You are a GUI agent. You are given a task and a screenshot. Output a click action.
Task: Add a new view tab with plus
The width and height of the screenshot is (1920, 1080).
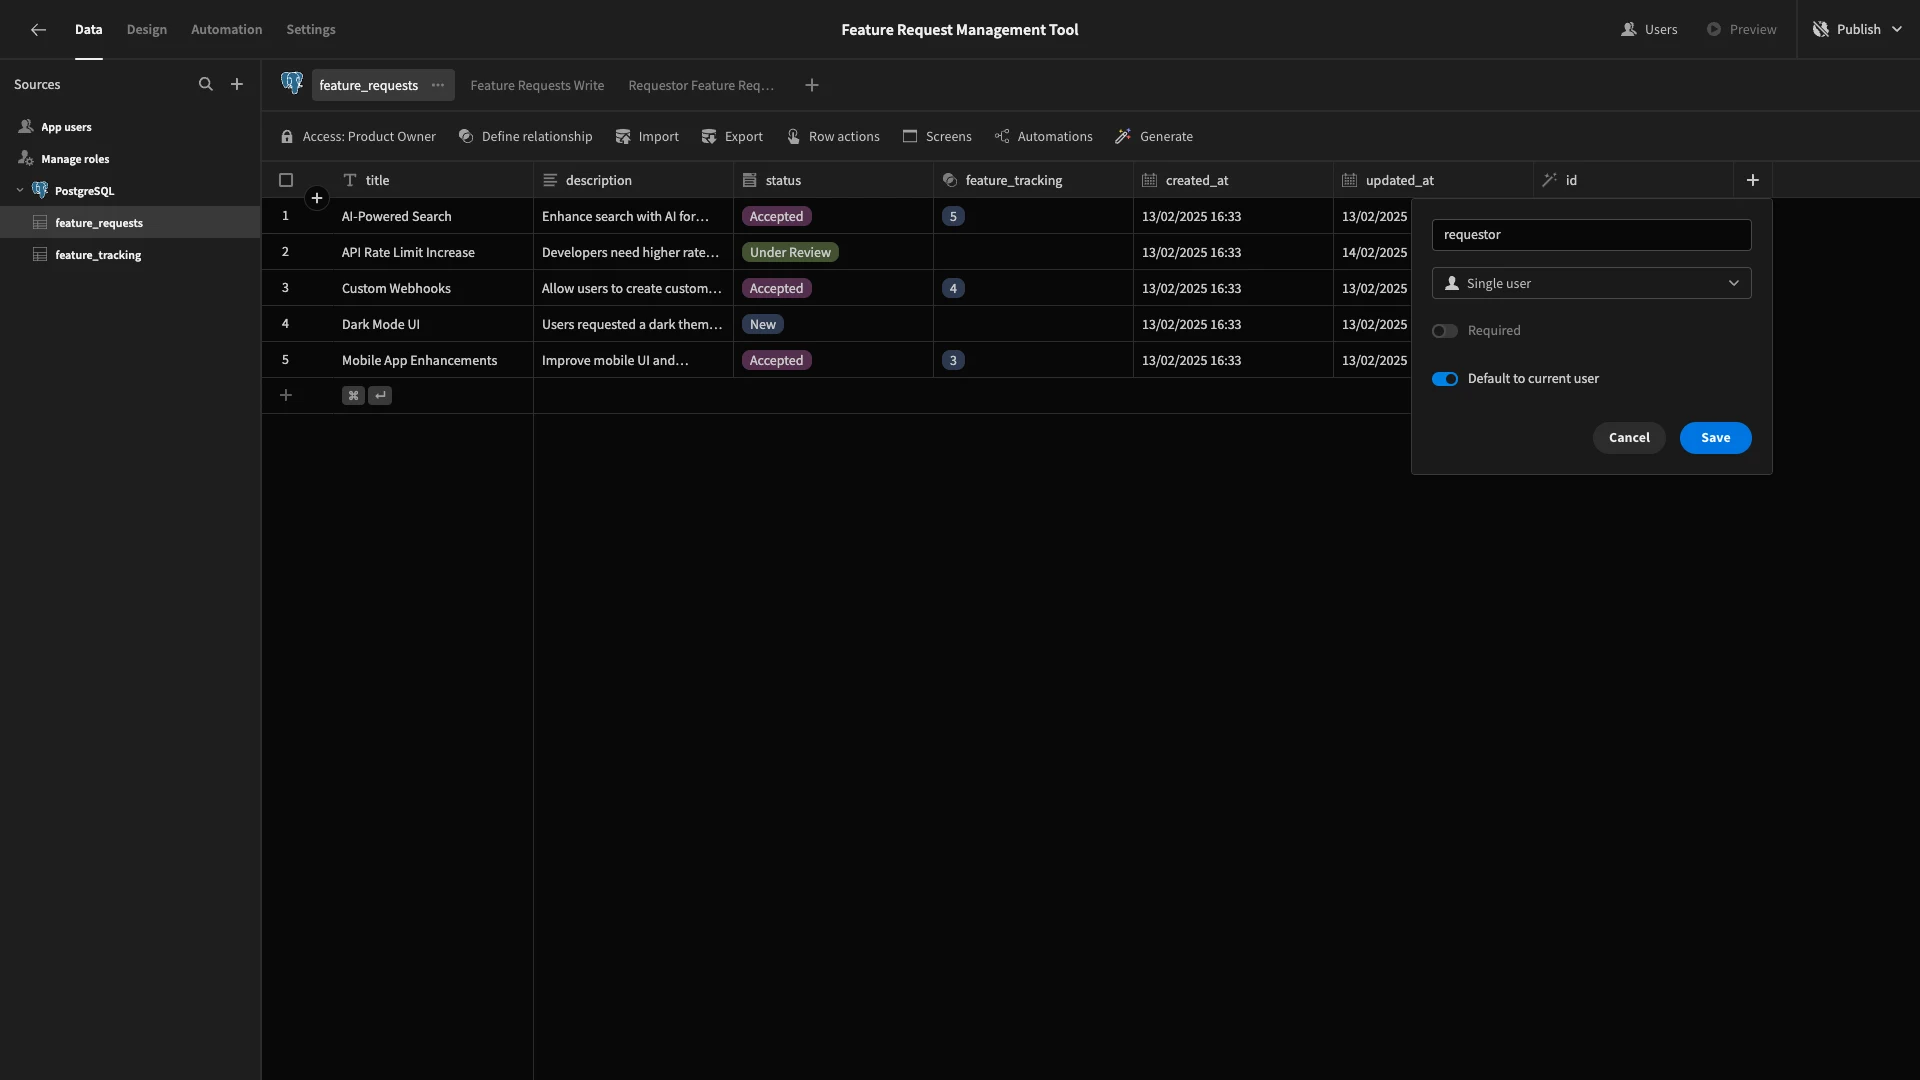812,86
